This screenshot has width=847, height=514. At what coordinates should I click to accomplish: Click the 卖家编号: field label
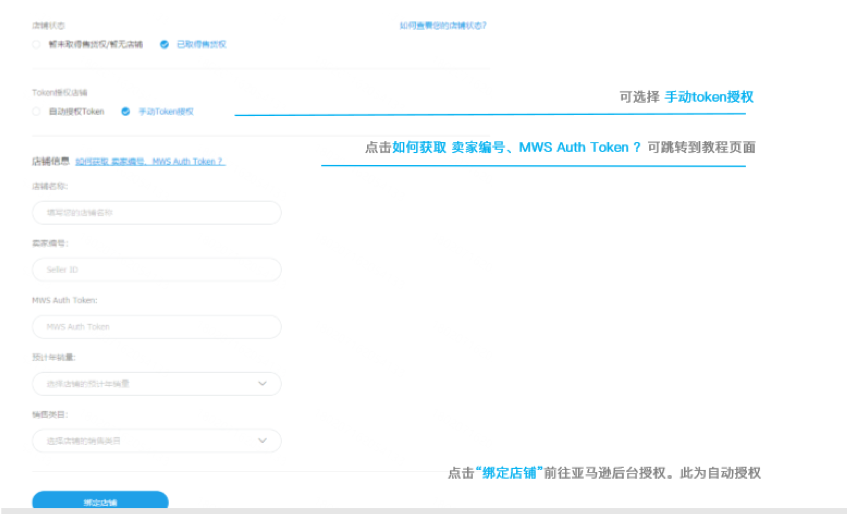point(50,243)
